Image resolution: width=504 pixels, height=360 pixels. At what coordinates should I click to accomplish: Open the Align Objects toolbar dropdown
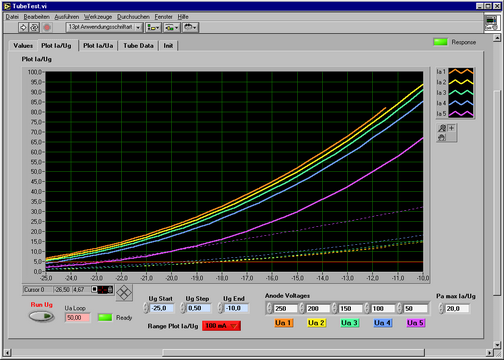click(153, 27)
